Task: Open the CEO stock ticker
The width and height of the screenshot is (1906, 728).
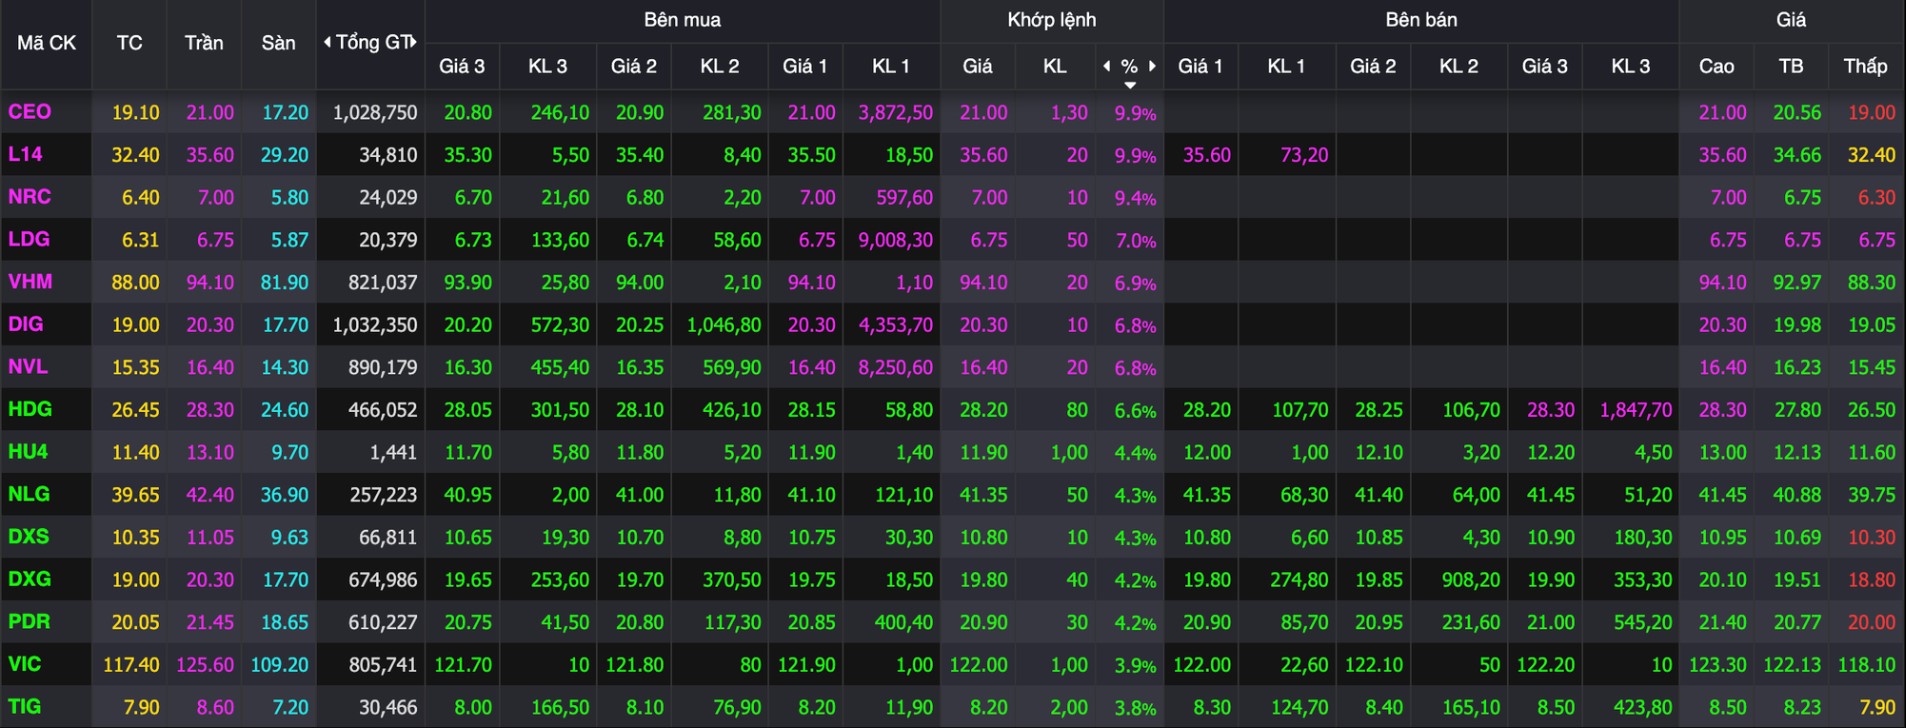Action: coord(29,112)
